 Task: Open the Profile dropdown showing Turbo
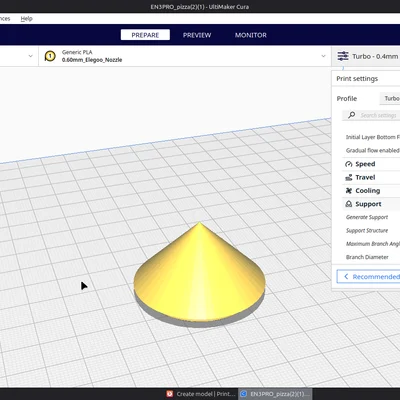click(x=390, y=98)
